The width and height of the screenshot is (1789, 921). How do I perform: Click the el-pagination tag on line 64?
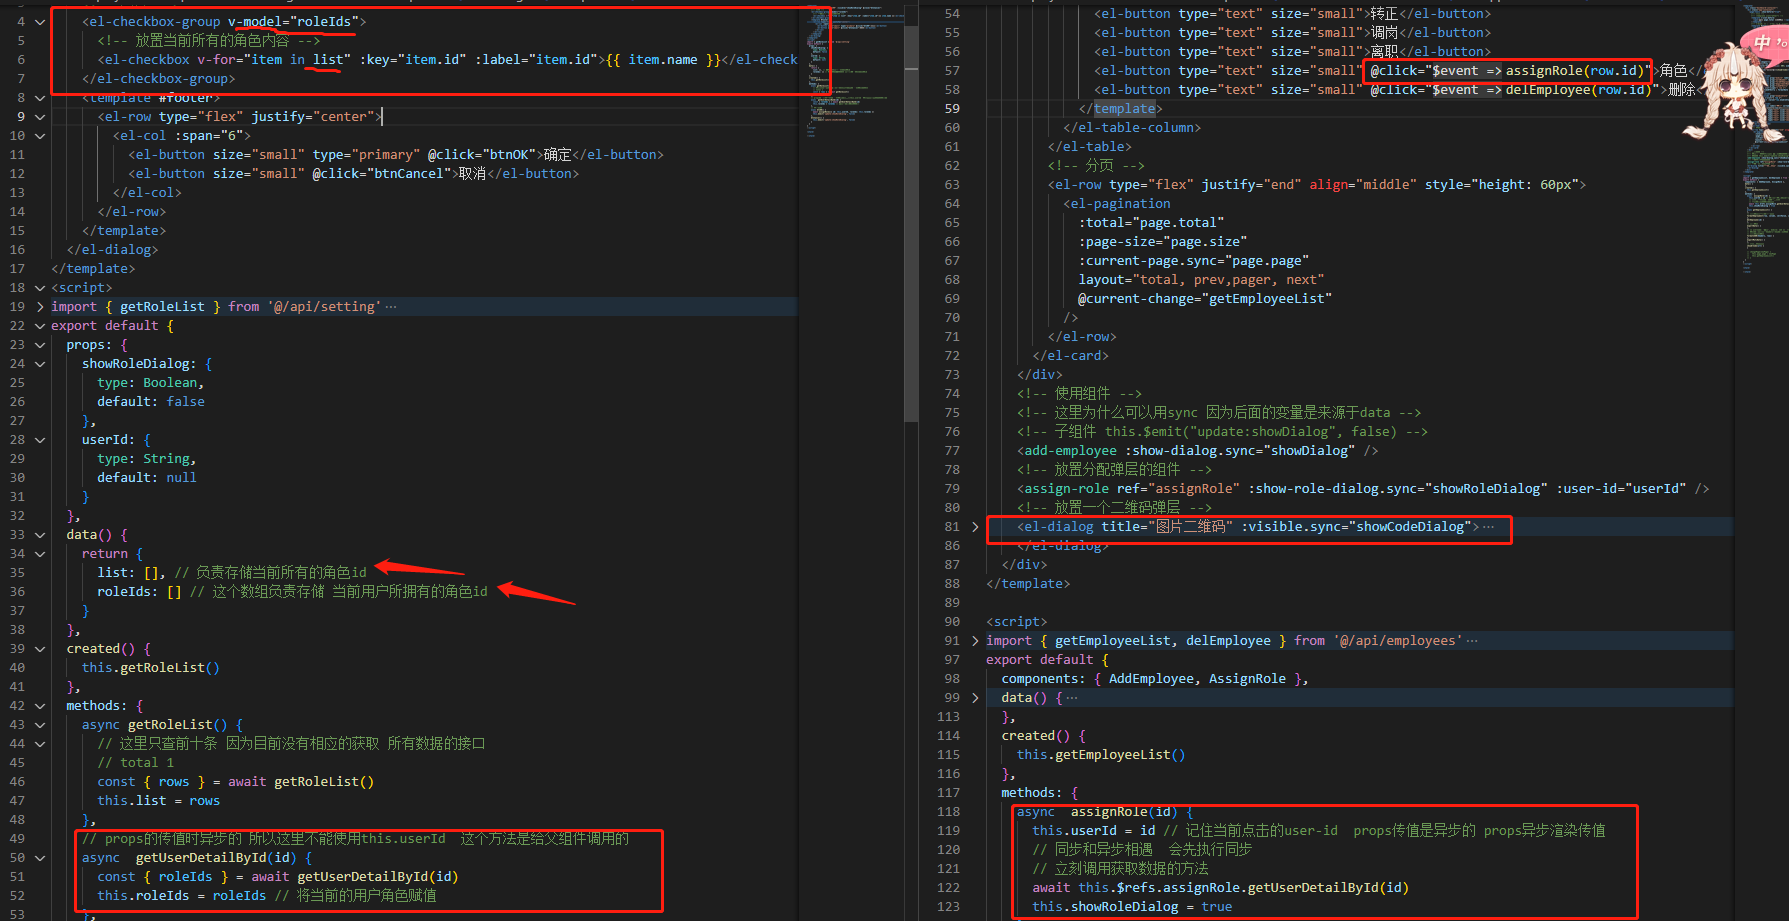click(1117, 204)
